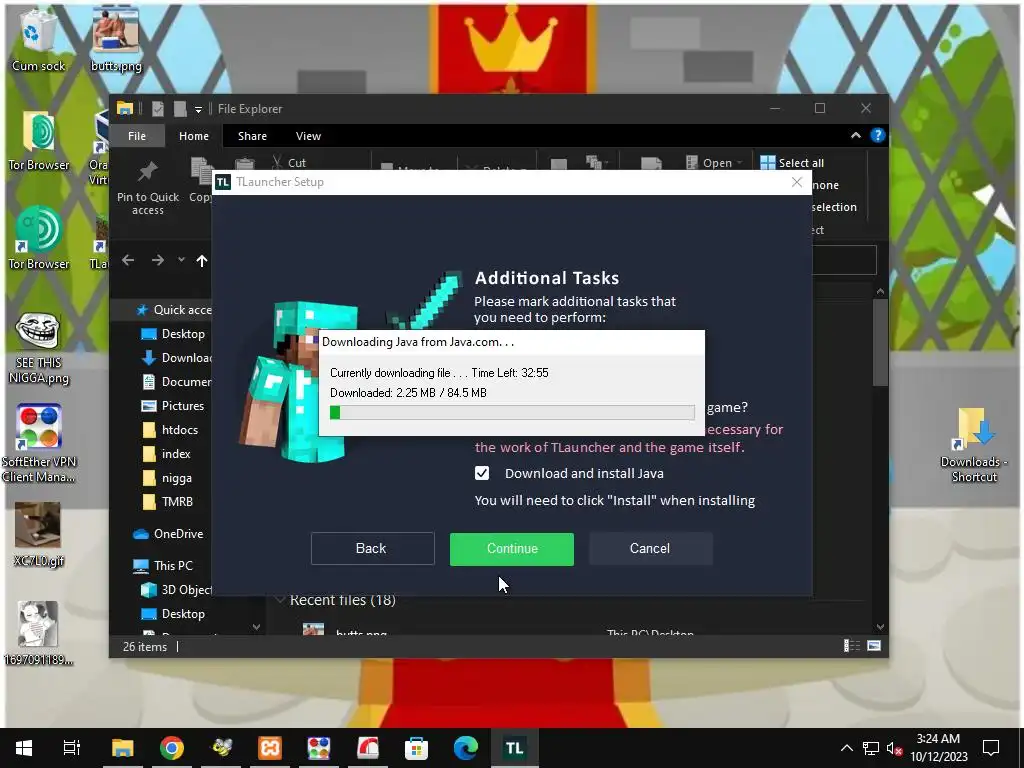Open the Windows Start menu
Screen dimensions: 1024x768
24,748
